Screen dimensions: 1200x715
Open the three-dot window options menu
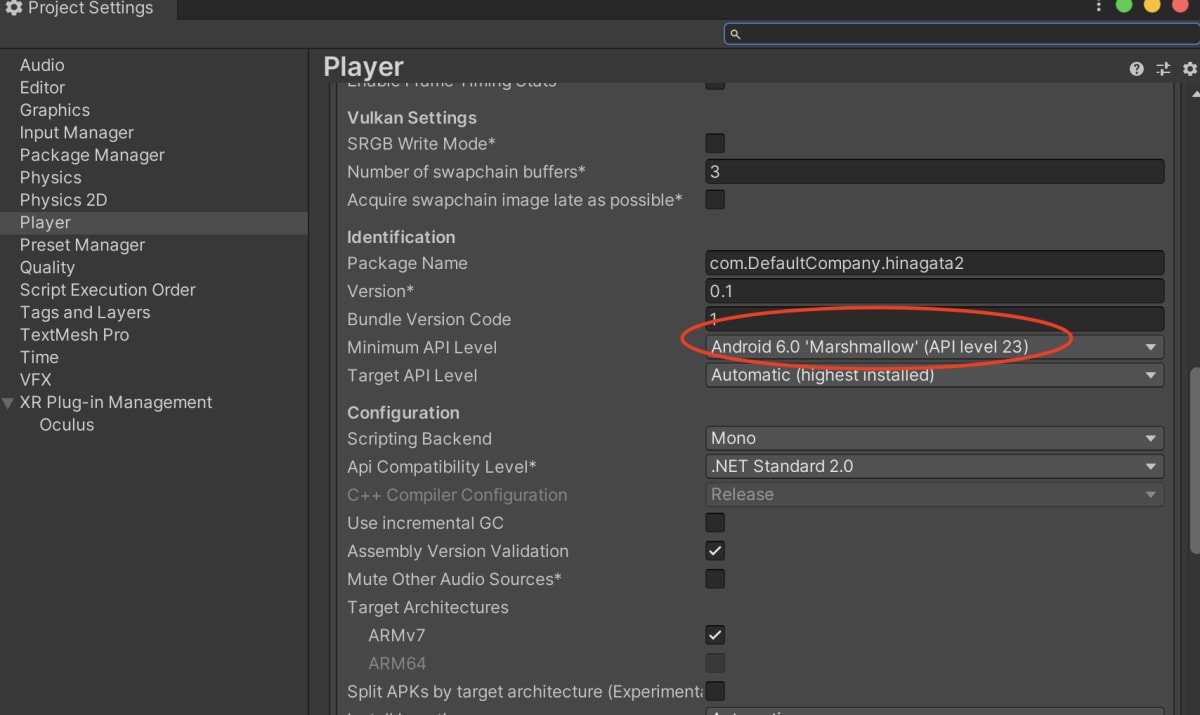click(x=1098, y=7)
